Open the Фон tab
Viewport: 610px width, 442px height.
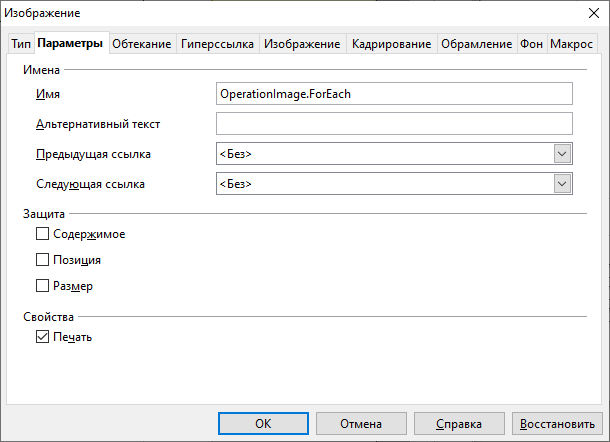[531, 45]
